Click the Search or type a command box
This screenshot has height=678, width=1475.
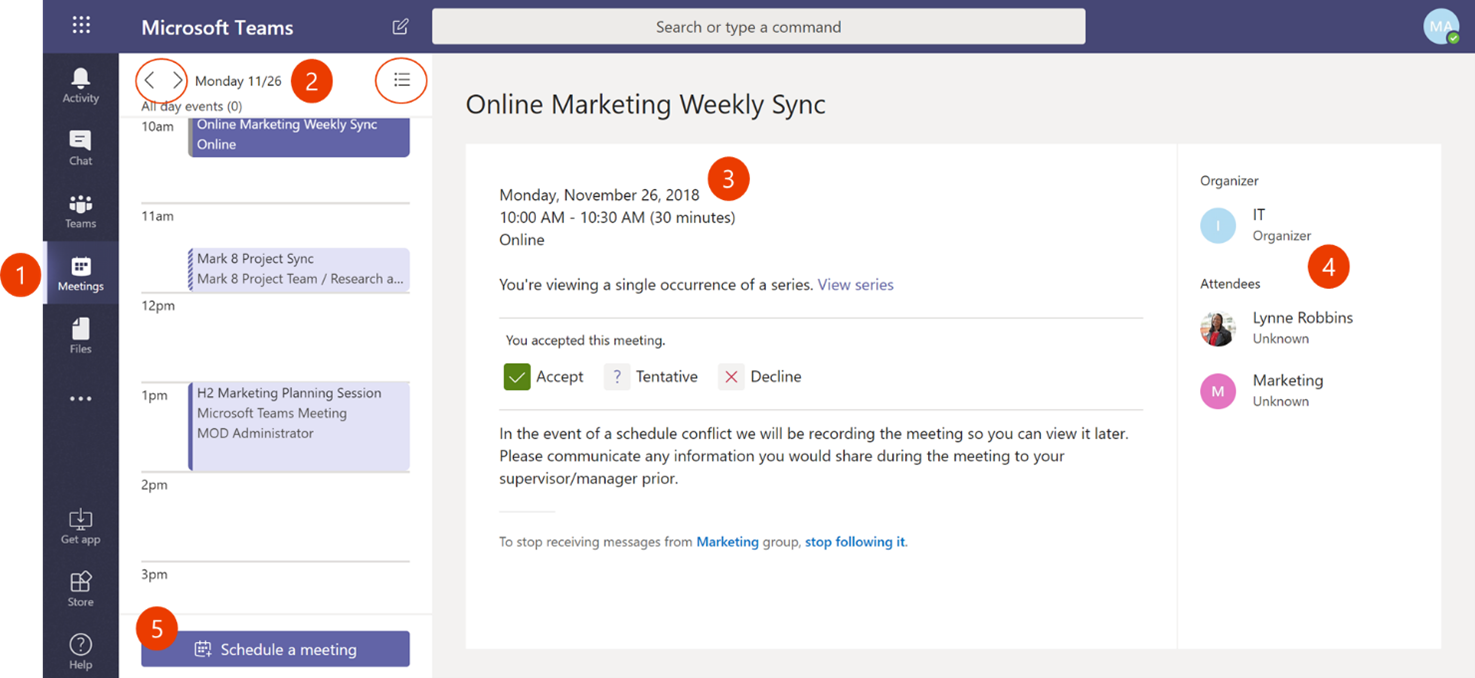[758, 27]
